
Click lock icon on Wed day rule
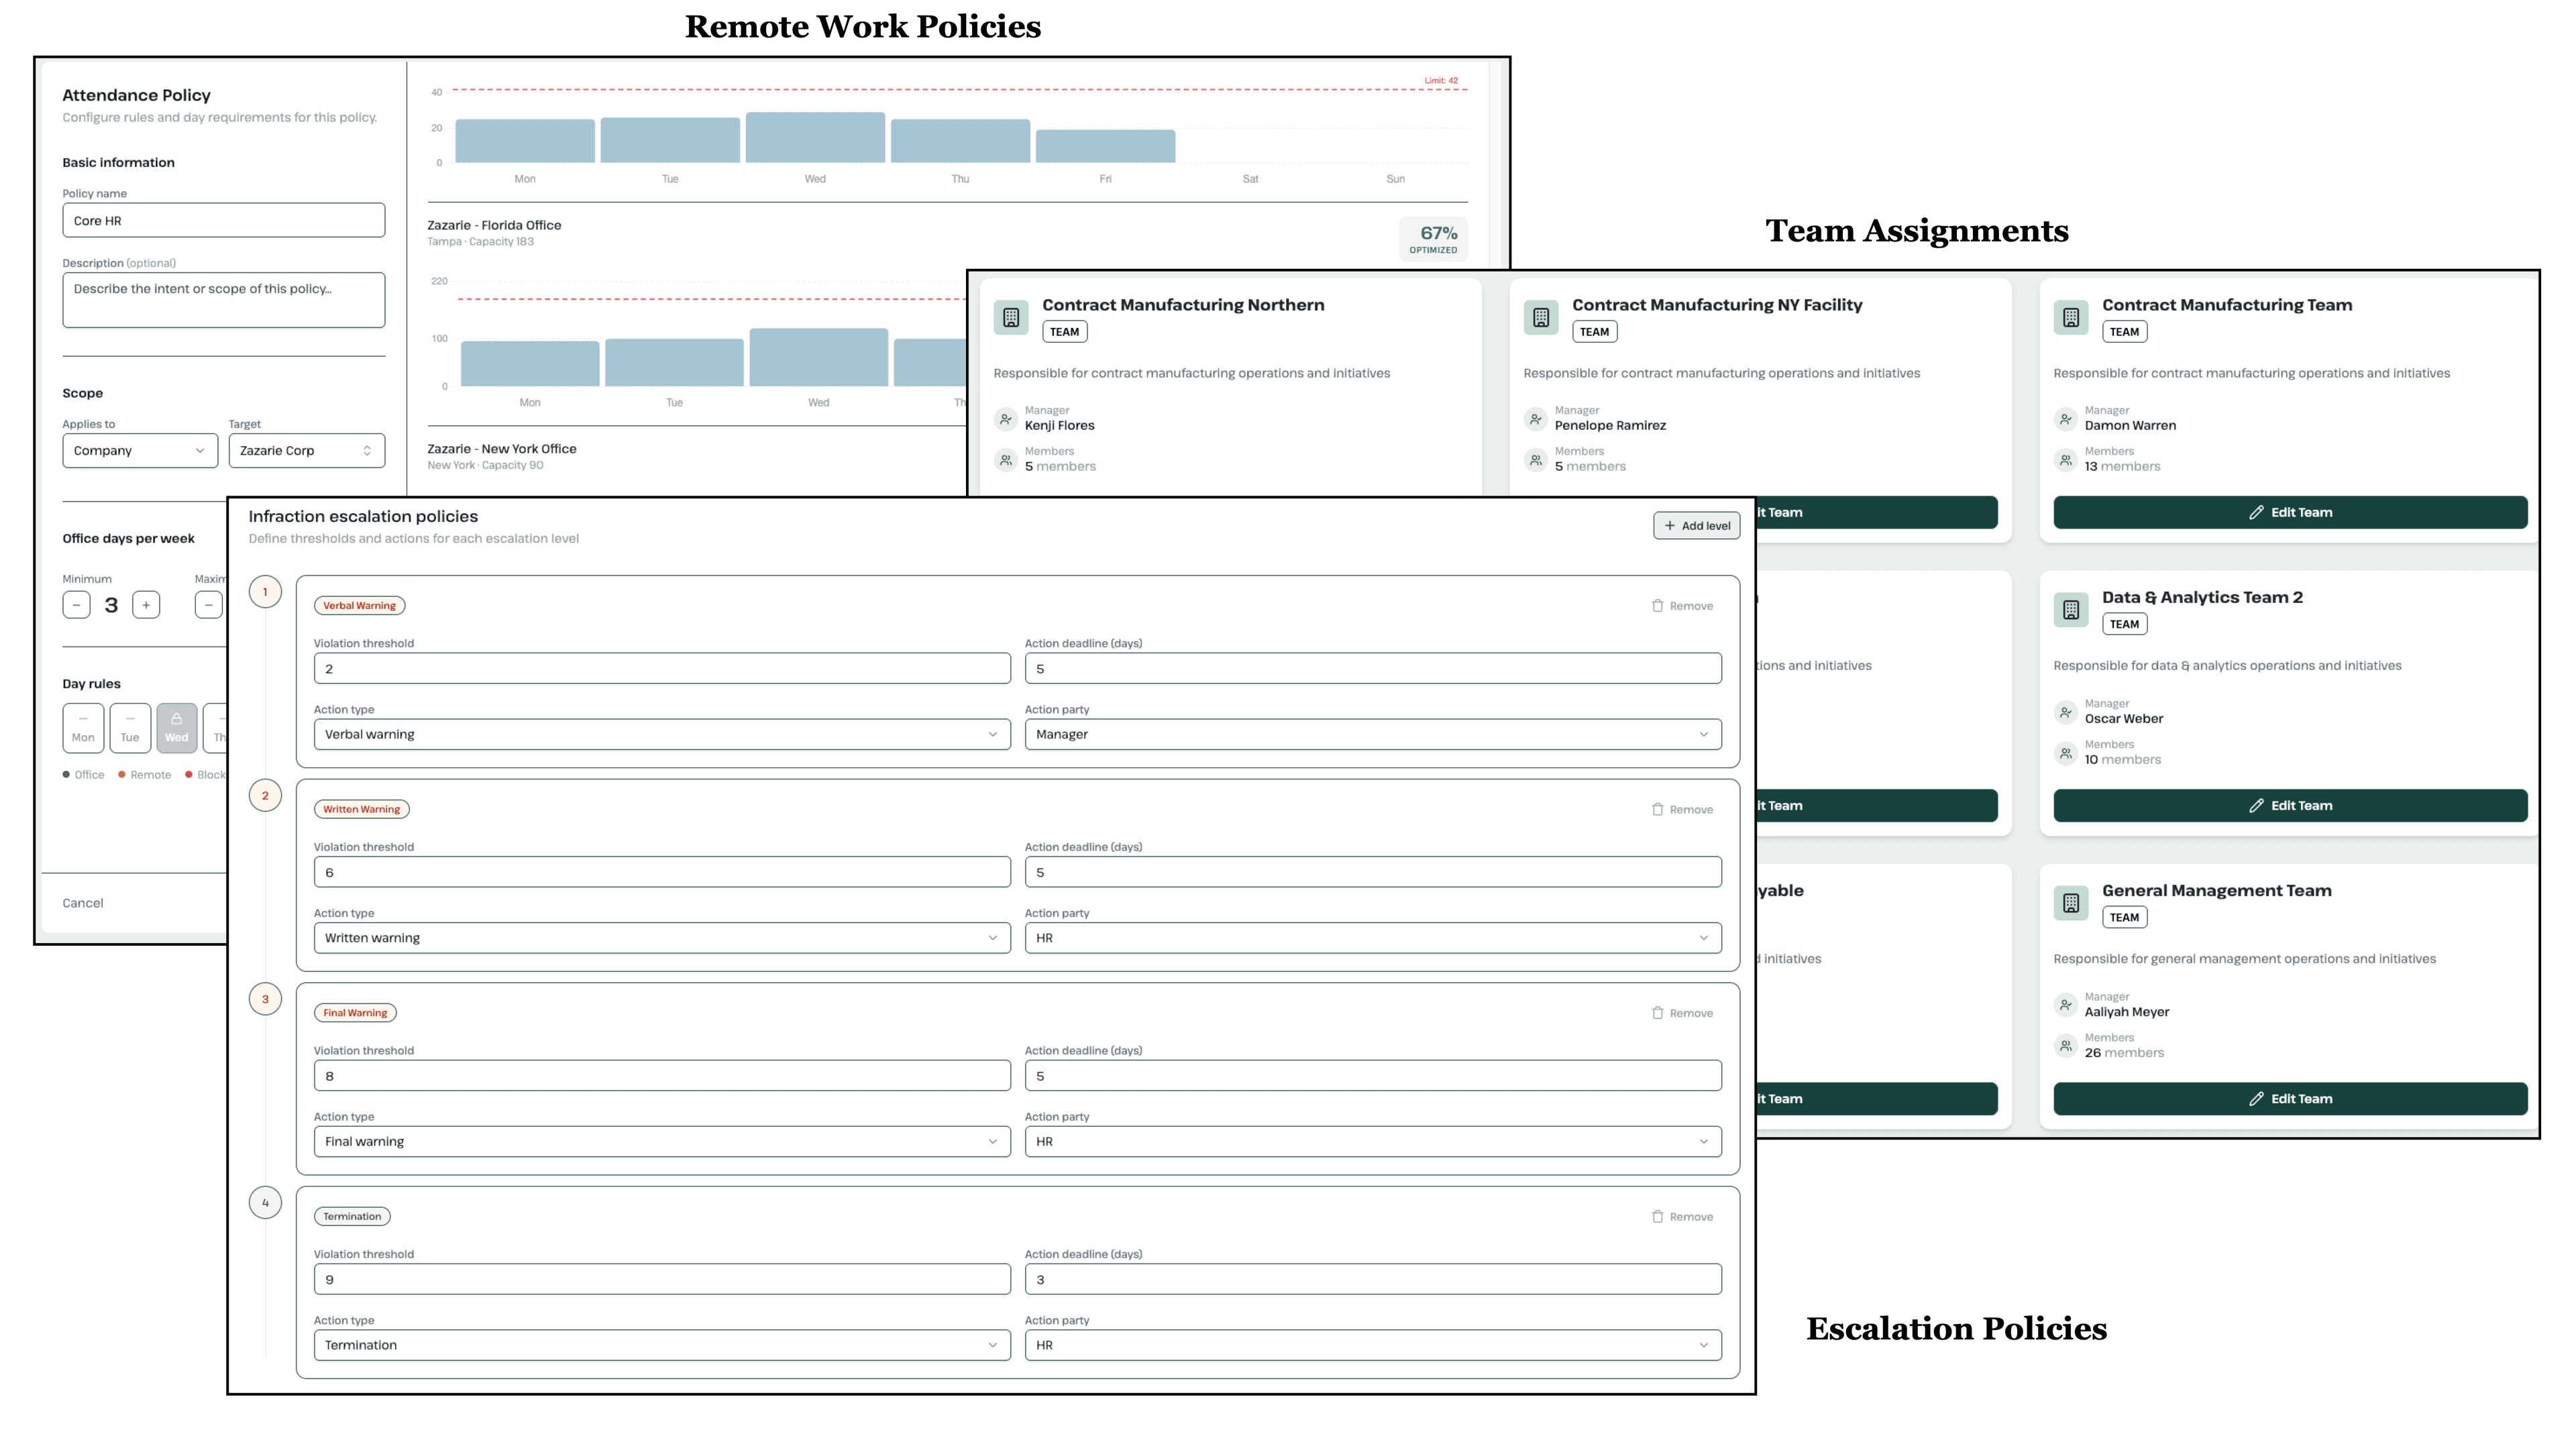coord(176,718)
